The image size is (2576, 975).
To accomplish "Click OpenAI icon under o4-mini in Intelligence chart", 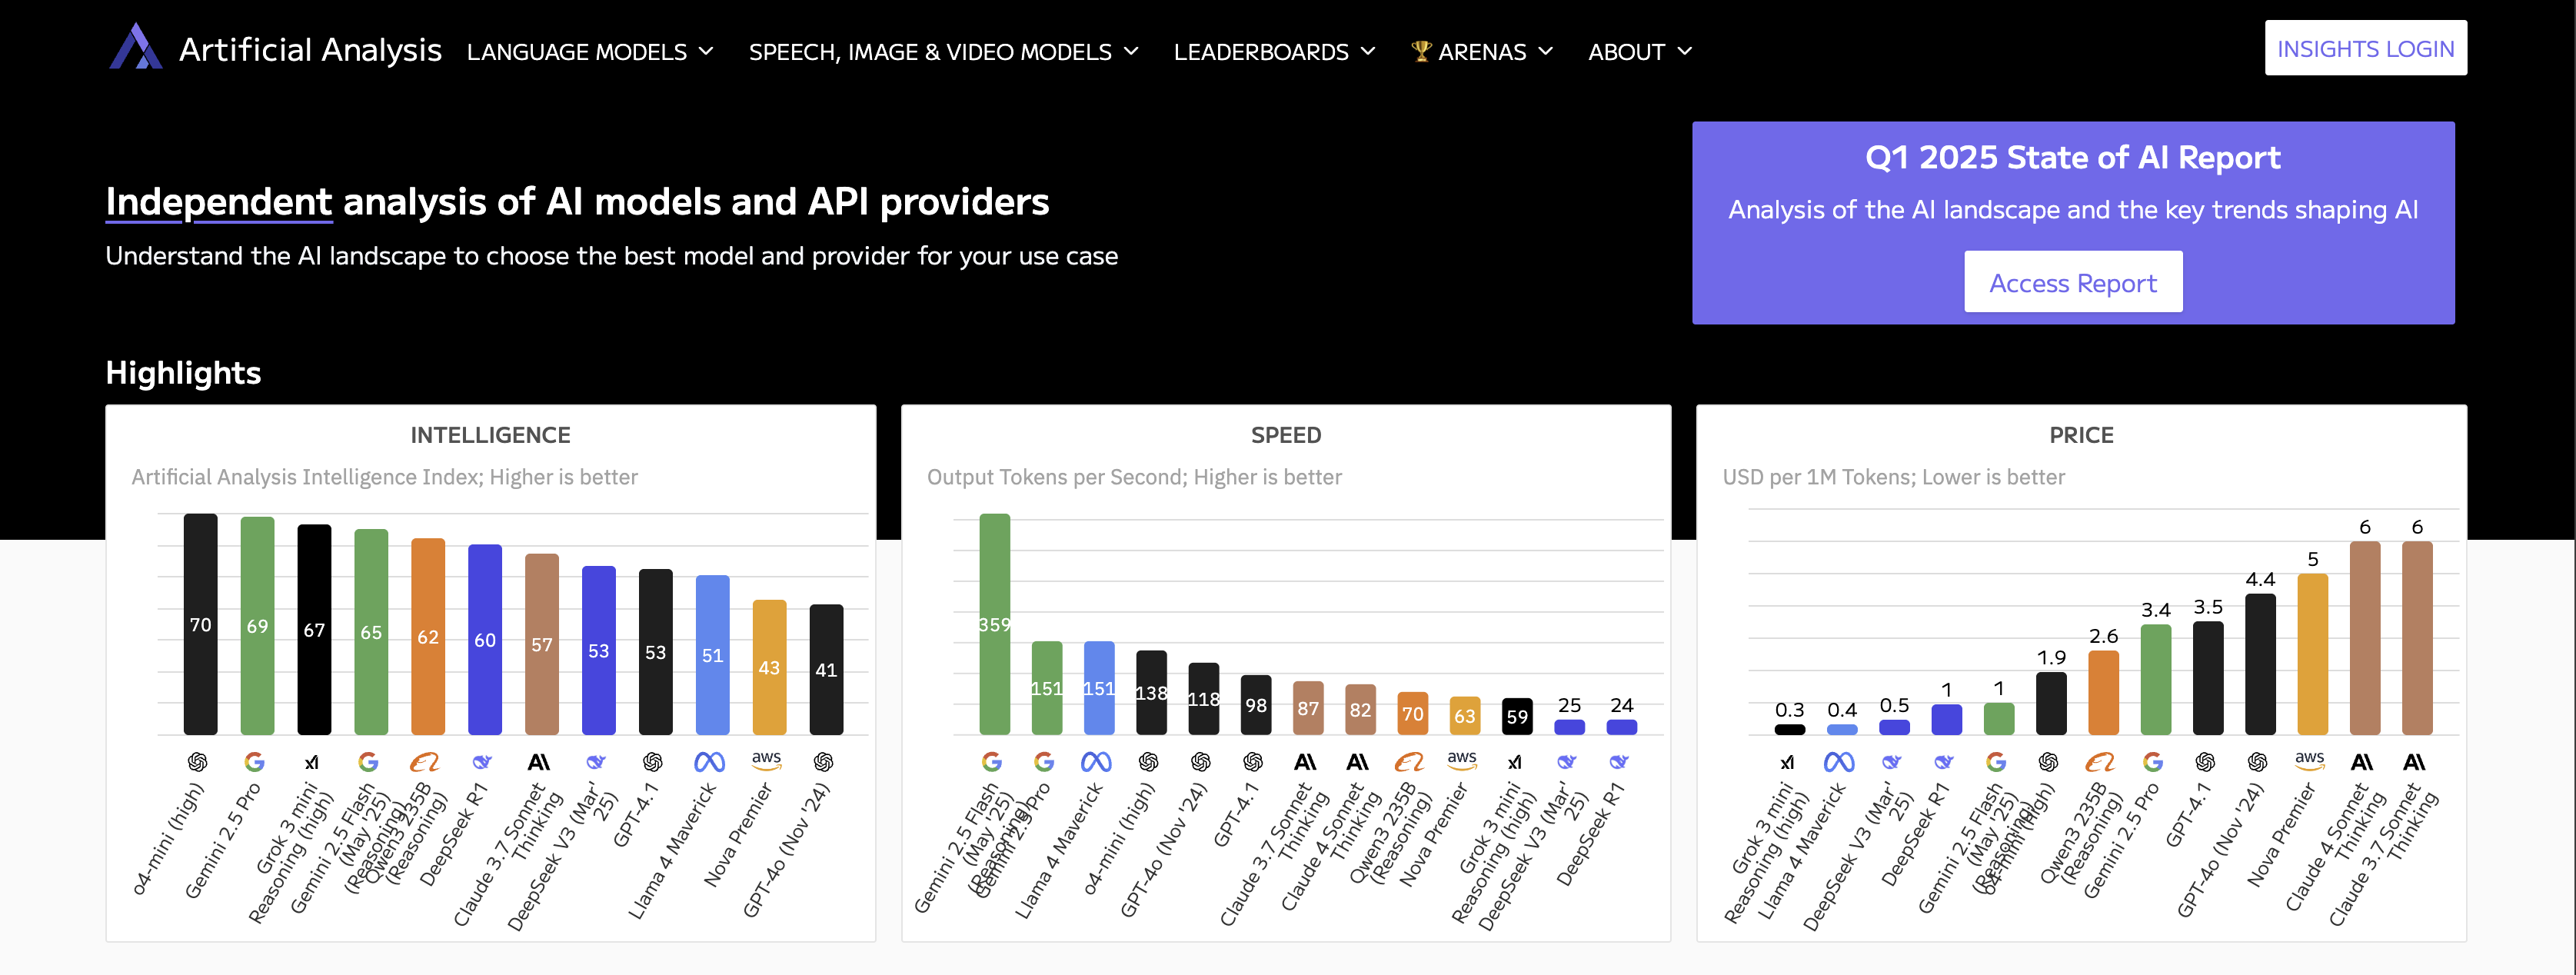I will click(x=198, y=762).
